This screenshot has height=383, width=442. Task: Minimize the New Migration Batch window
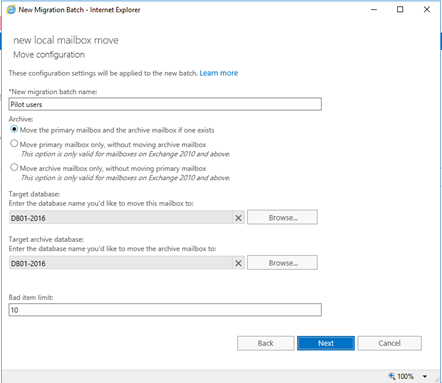374,10
